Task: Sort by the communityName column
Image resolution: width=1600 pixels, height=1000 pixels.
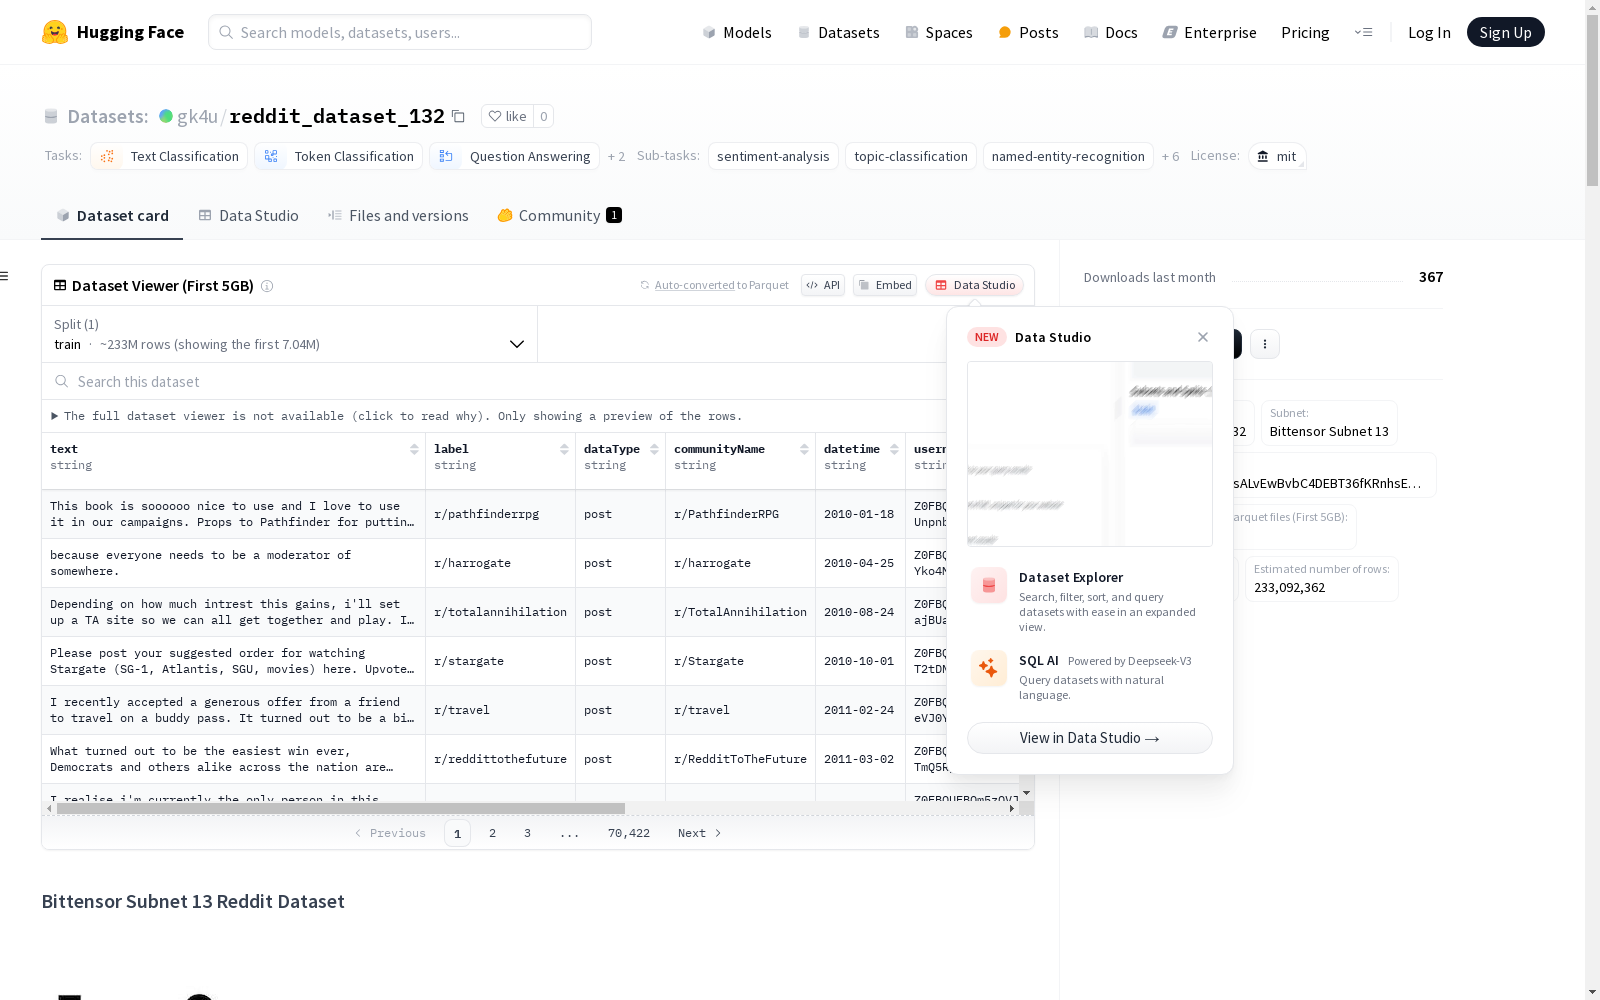Action: point(804,450)
